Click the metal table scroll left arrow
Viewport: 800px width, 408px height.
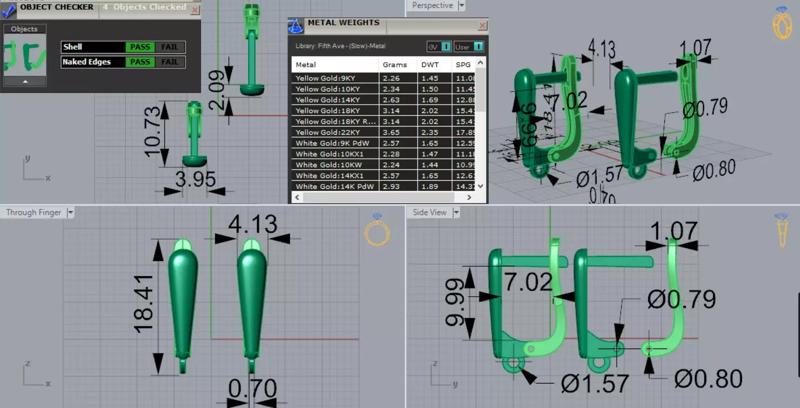pos(296,197)
